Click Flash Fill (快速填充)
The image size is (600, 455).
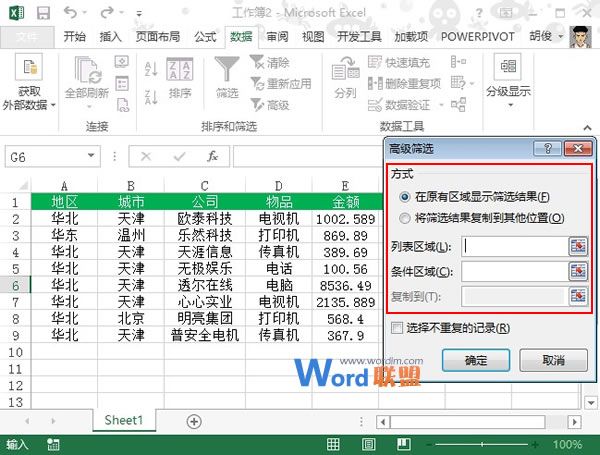pos(399,62)
